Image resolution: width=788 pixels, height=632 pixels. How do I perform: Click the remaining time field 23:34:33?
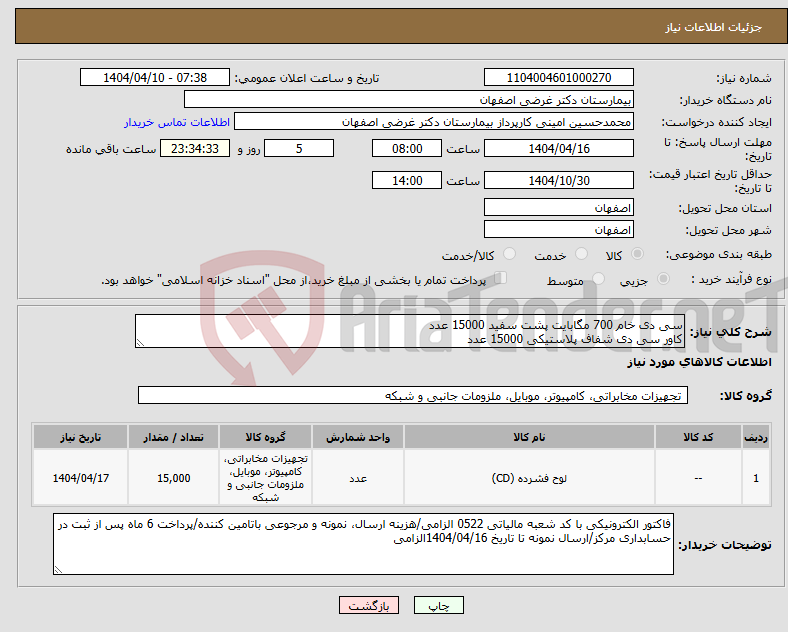tap(195, 148)
